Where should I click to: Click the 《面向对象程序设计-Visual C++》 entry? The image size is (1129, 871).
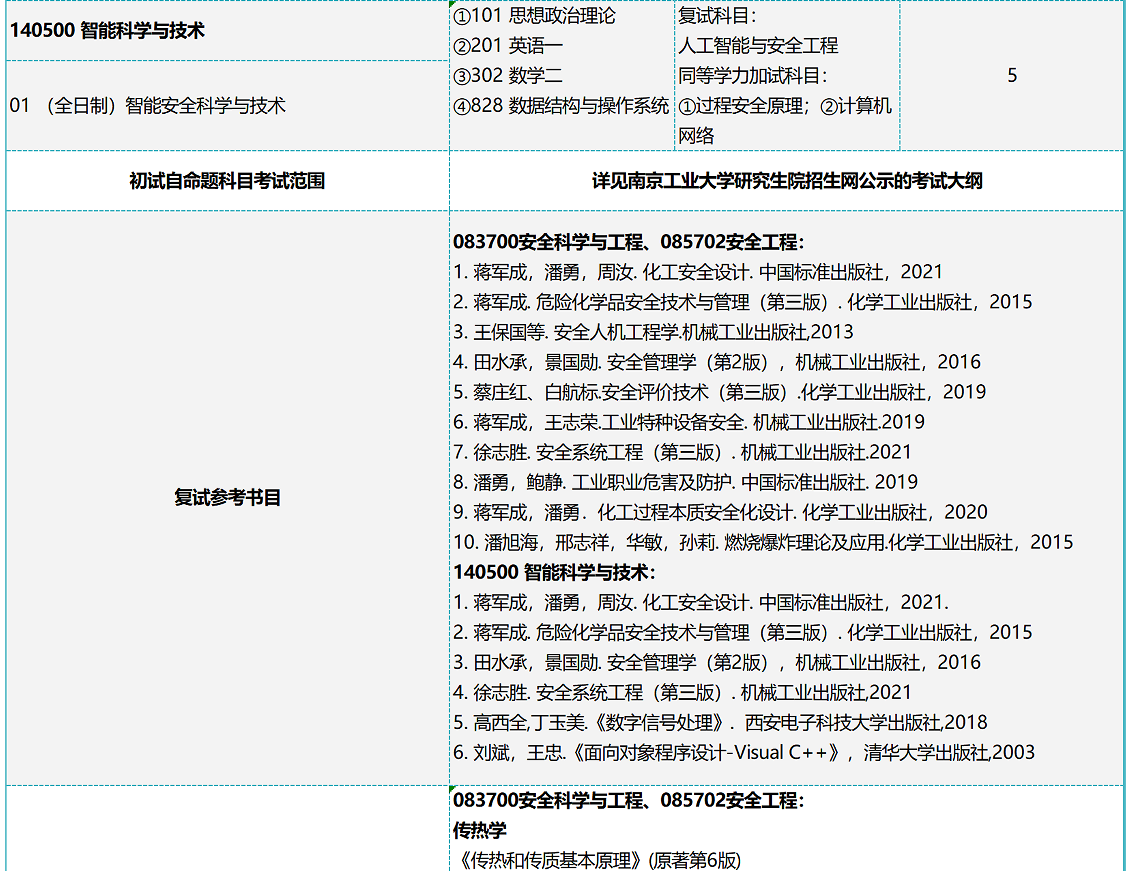(x=744, y=752)
